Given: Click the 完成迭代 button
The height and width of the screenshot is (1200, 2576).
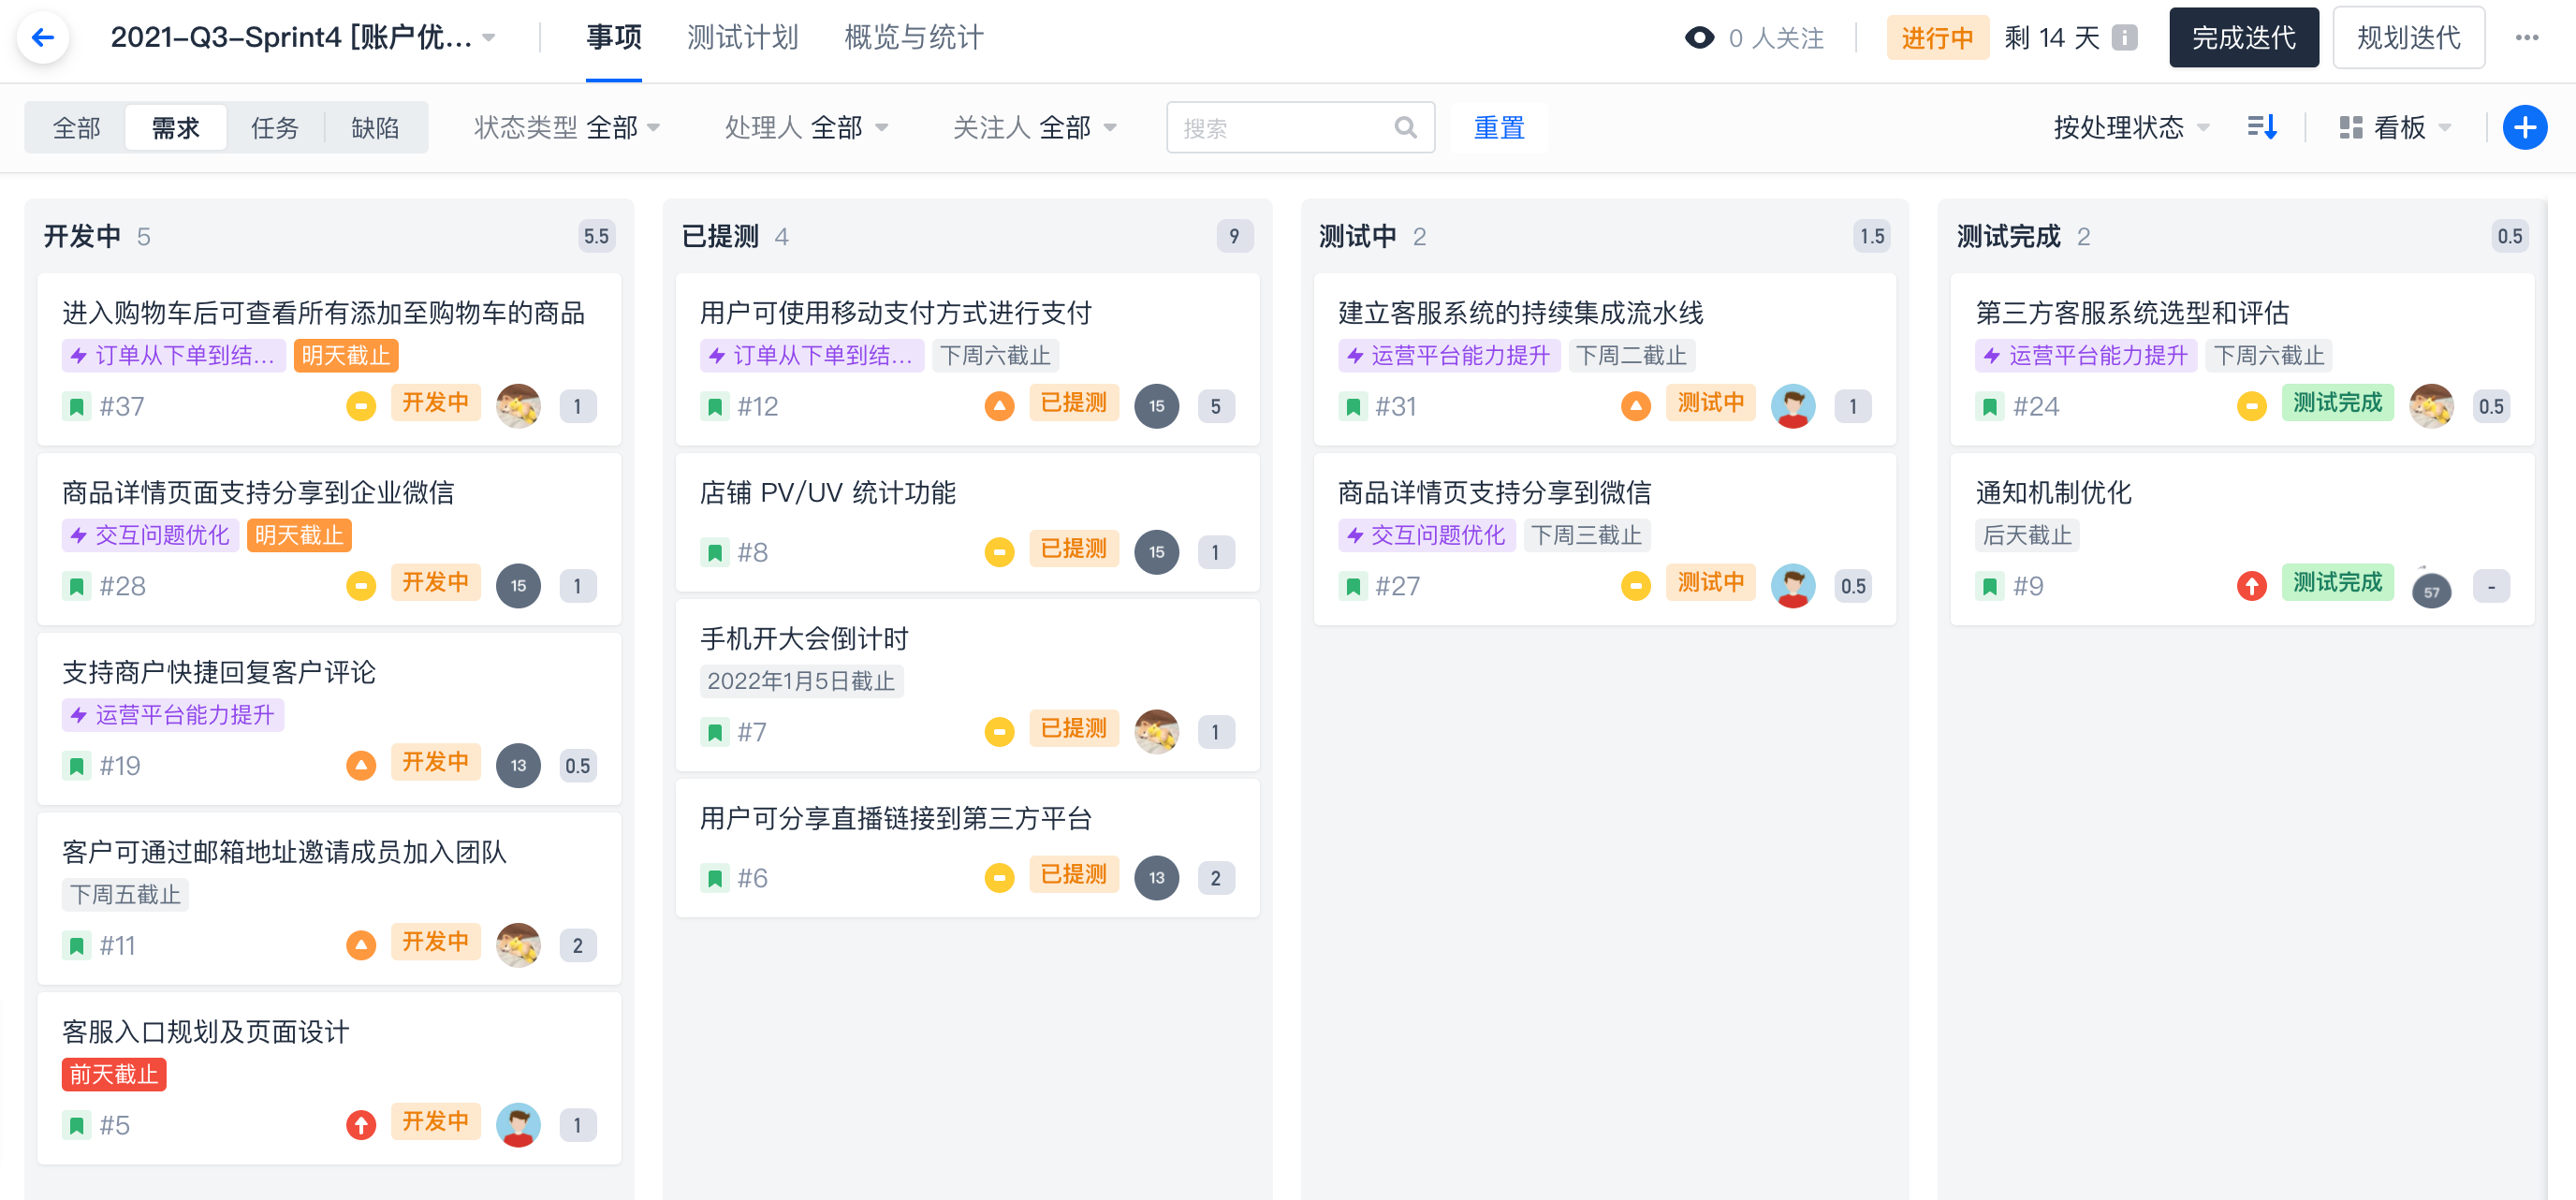Looking at the screenshot, I should tap(2243, 38).
